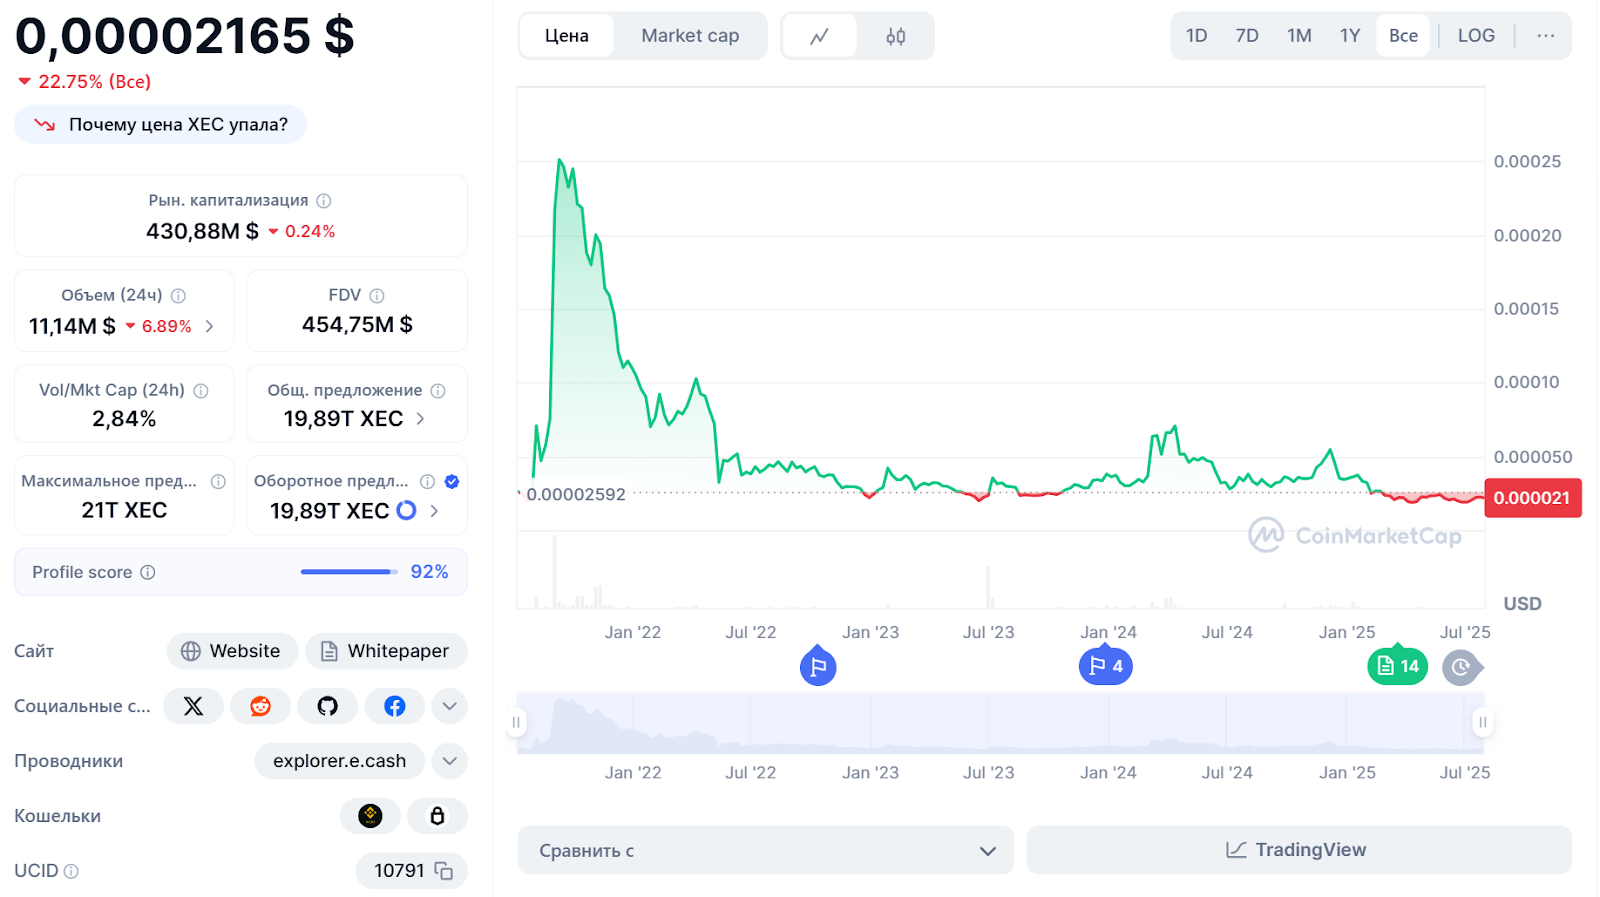Show info tooltip for FDV
The height and width of the screenshot is (897, 1600).
(x=377, y=296)
